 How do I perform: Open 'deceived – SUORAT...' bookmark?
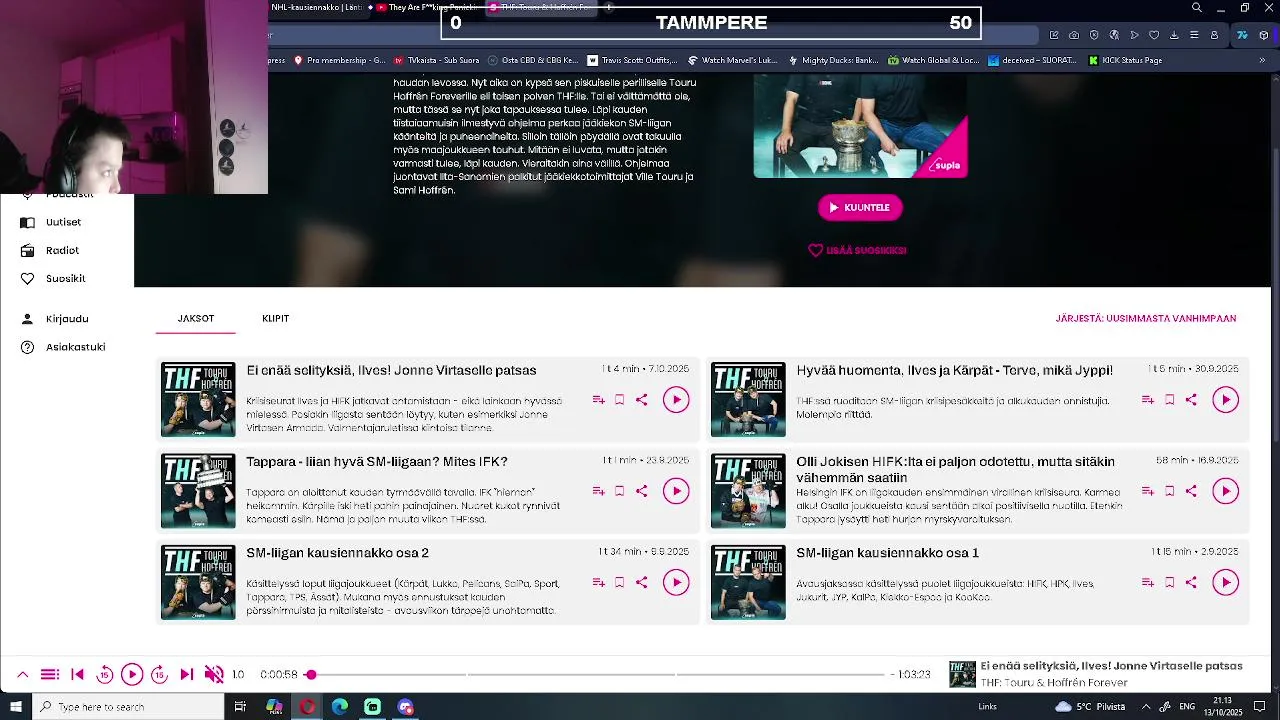point(1032,60)
